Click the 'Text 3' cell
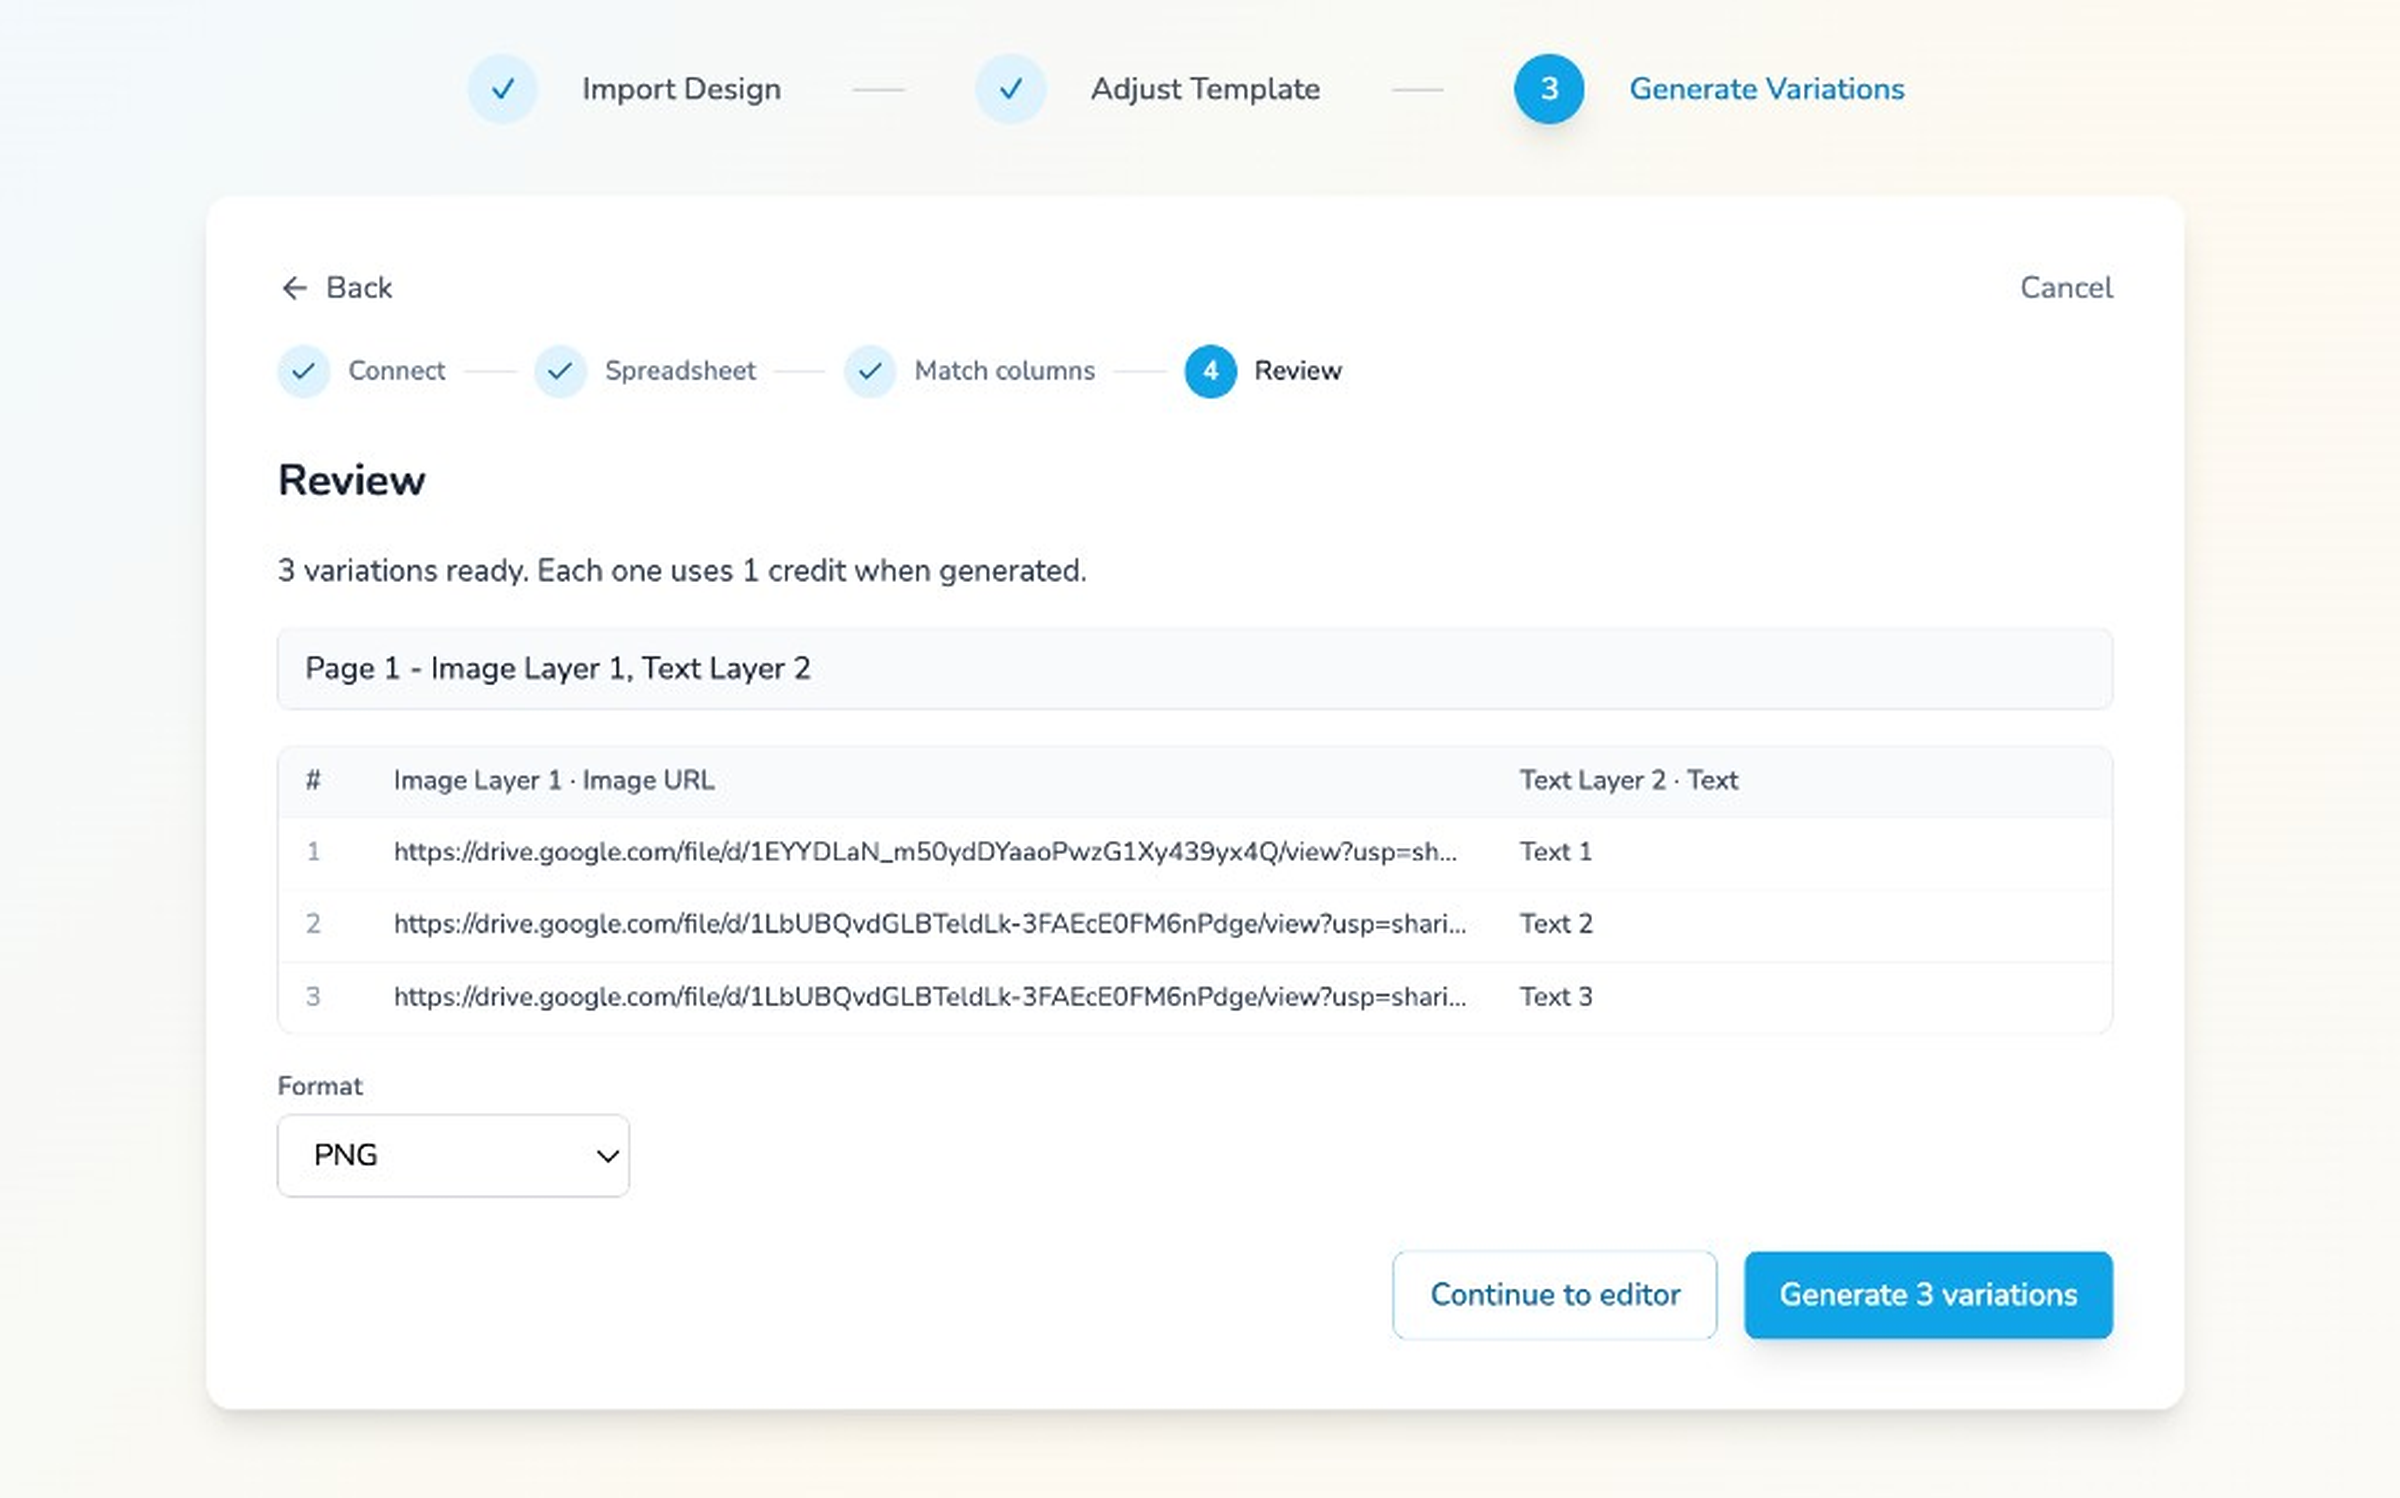2400x1498 pixels. 1556,997
